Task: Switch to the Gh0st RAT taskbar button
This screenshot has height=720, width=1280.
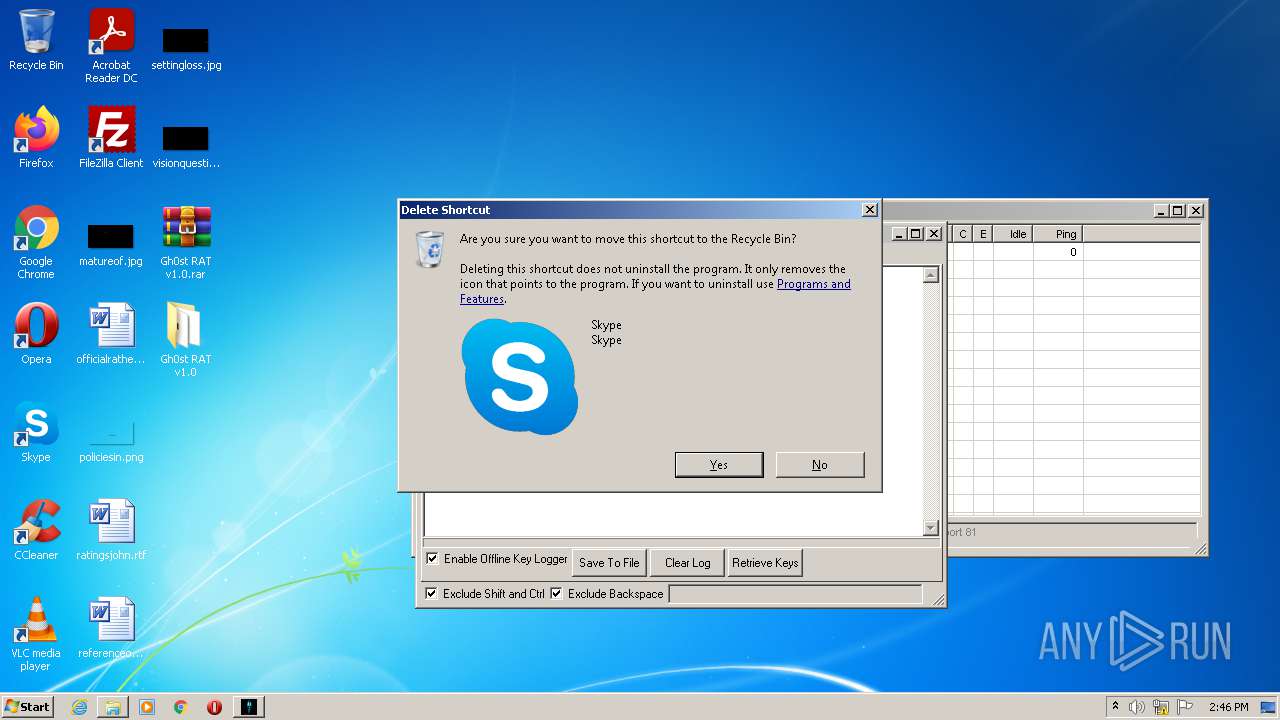Action: [x=249, y=707]
